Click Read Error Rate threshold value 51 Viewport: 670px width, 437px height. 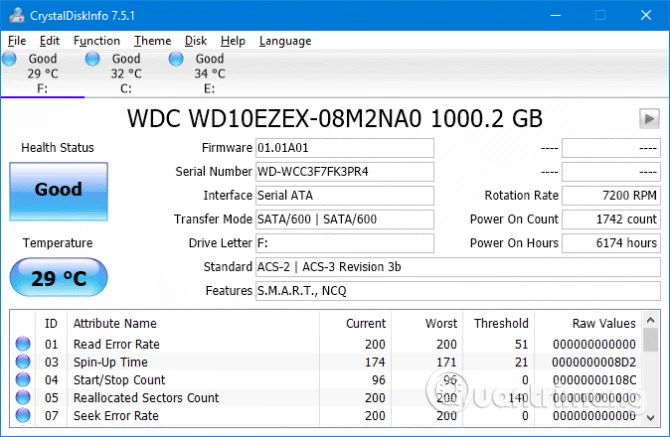(521, 344)
